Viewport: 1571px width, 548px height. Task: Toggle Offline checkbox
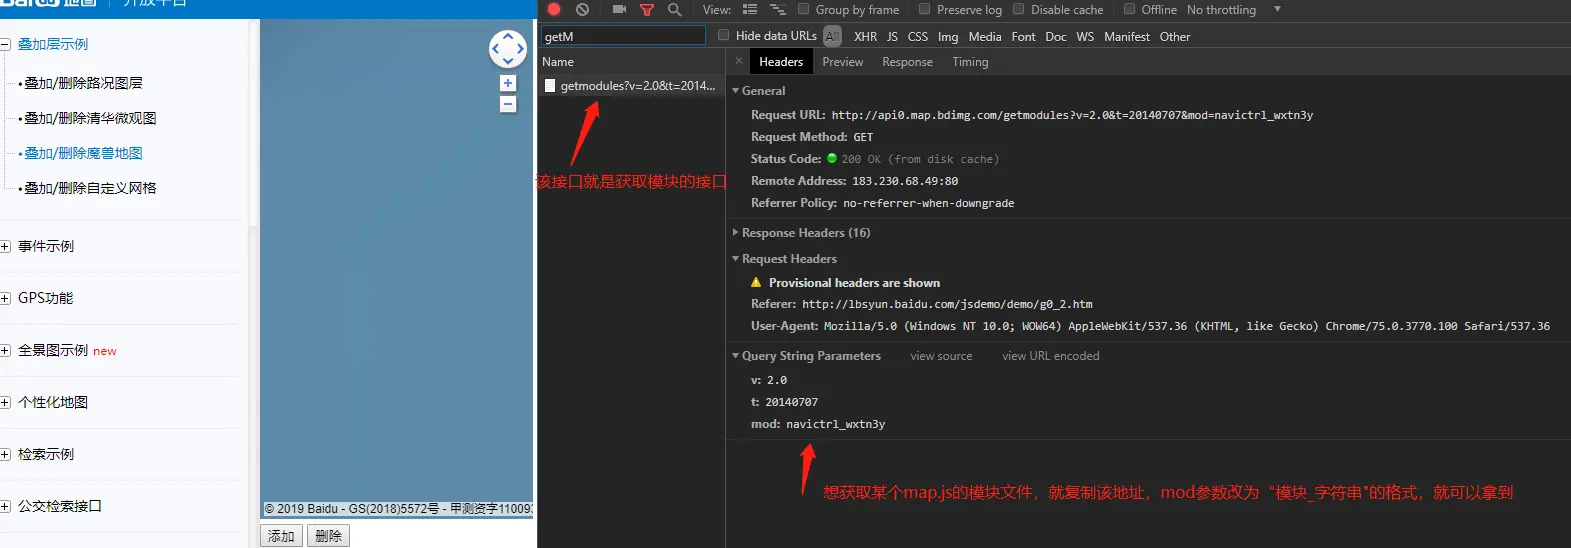pos(1129,9)
